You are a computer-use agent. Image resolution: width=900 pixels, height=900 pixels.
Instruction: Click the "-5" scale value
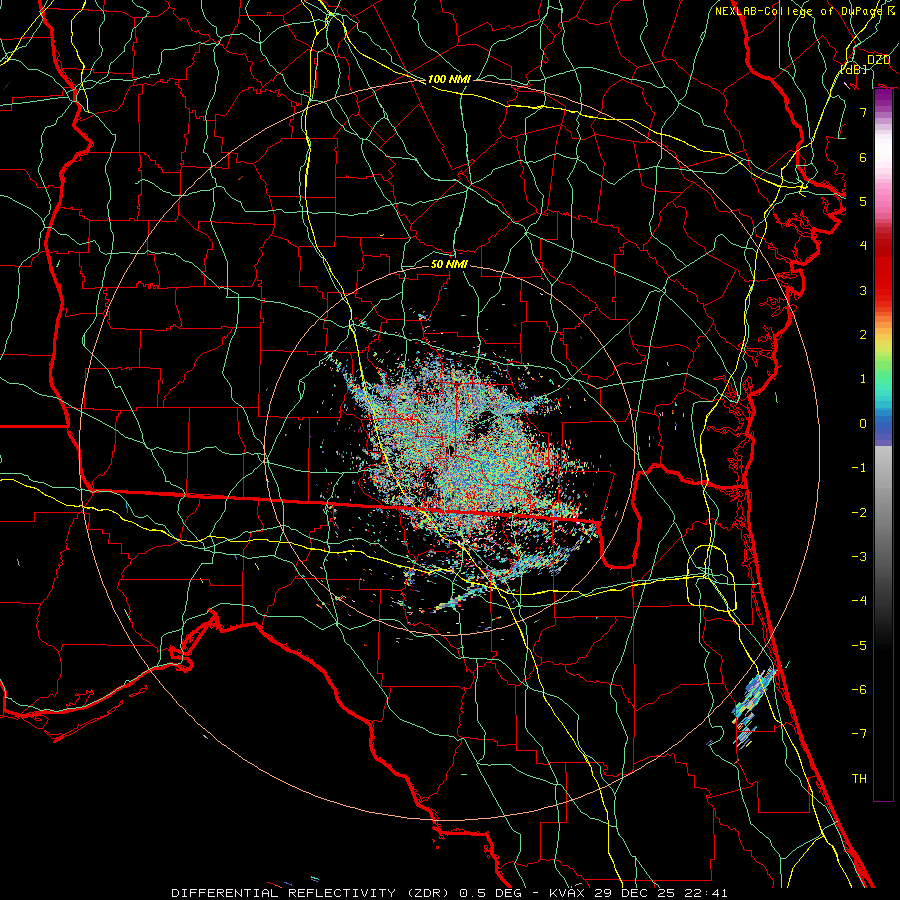pyautogui.click(x=859, y=646)
